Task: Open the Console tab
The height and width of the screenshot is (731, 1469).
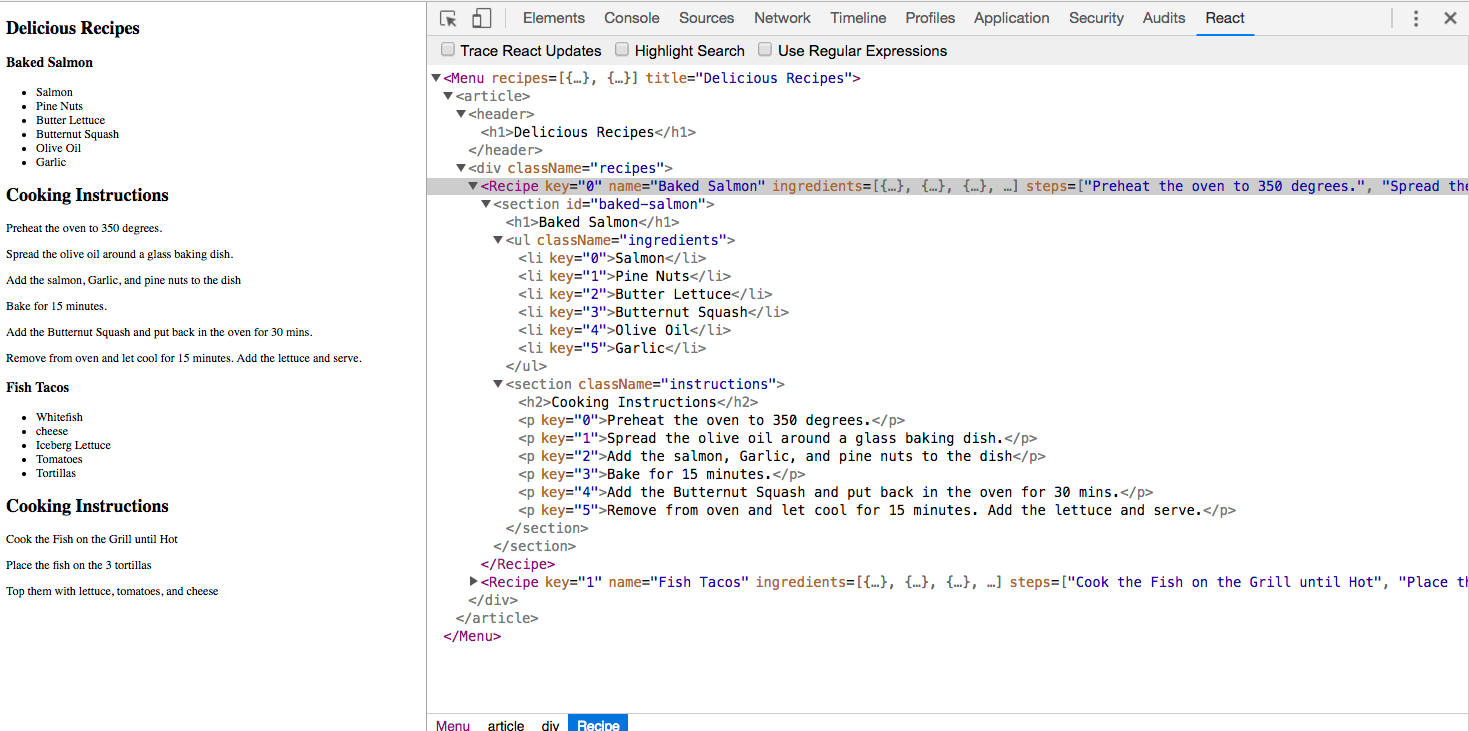Action: 631,18
